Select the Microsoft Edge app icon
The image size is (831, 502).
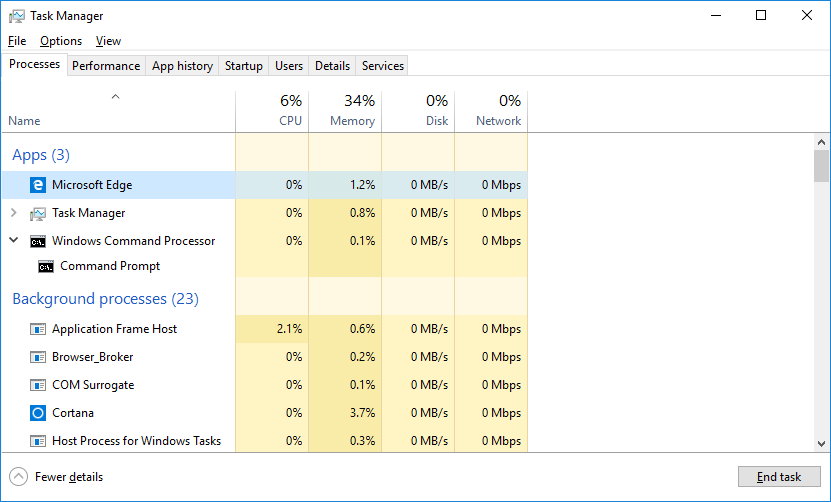click(38, 185)
